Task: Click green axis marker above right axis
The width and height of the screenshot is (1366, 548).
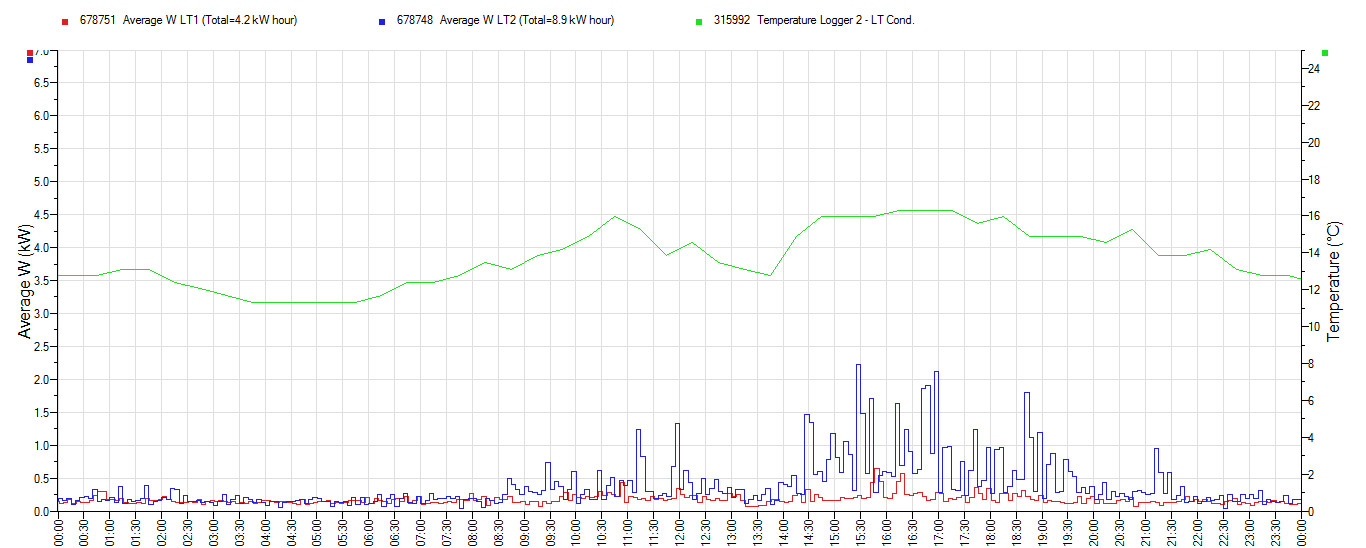Action: coord(1325,52)
